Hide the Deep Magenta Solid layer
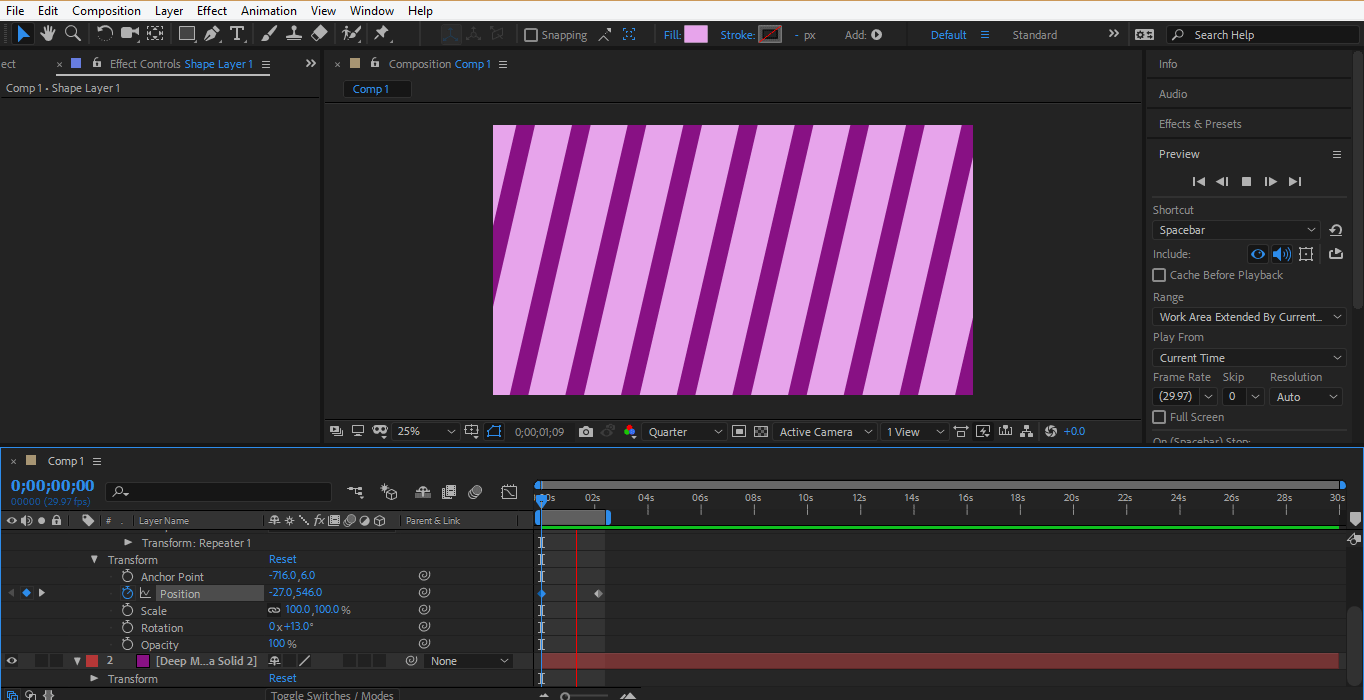This screenshot has width=1364, height=700. [12, 661]
